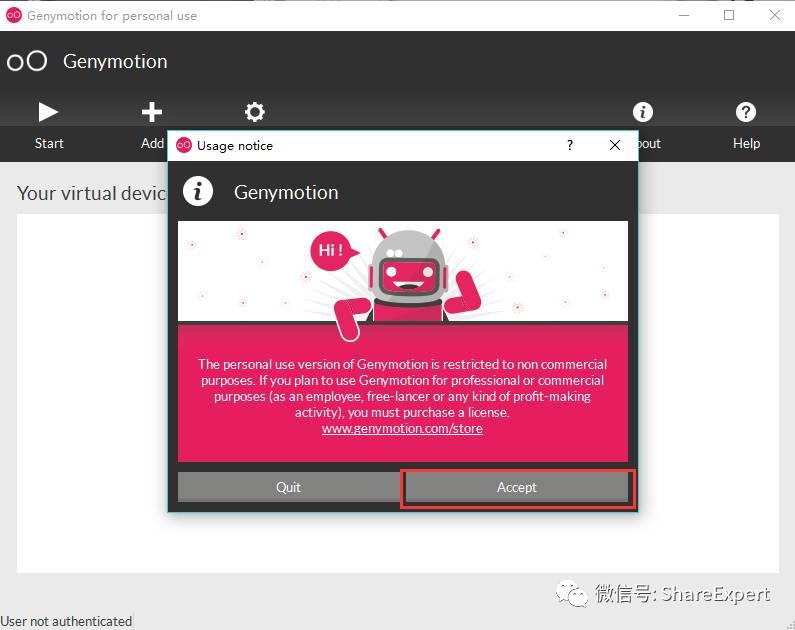Click the info icon in Usage notice dialog
795x630 pixels.
coord(198,192)
